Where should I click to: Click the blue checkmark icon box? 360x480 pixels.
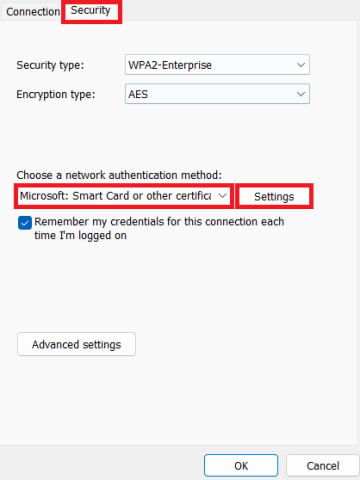coord(25,223)
